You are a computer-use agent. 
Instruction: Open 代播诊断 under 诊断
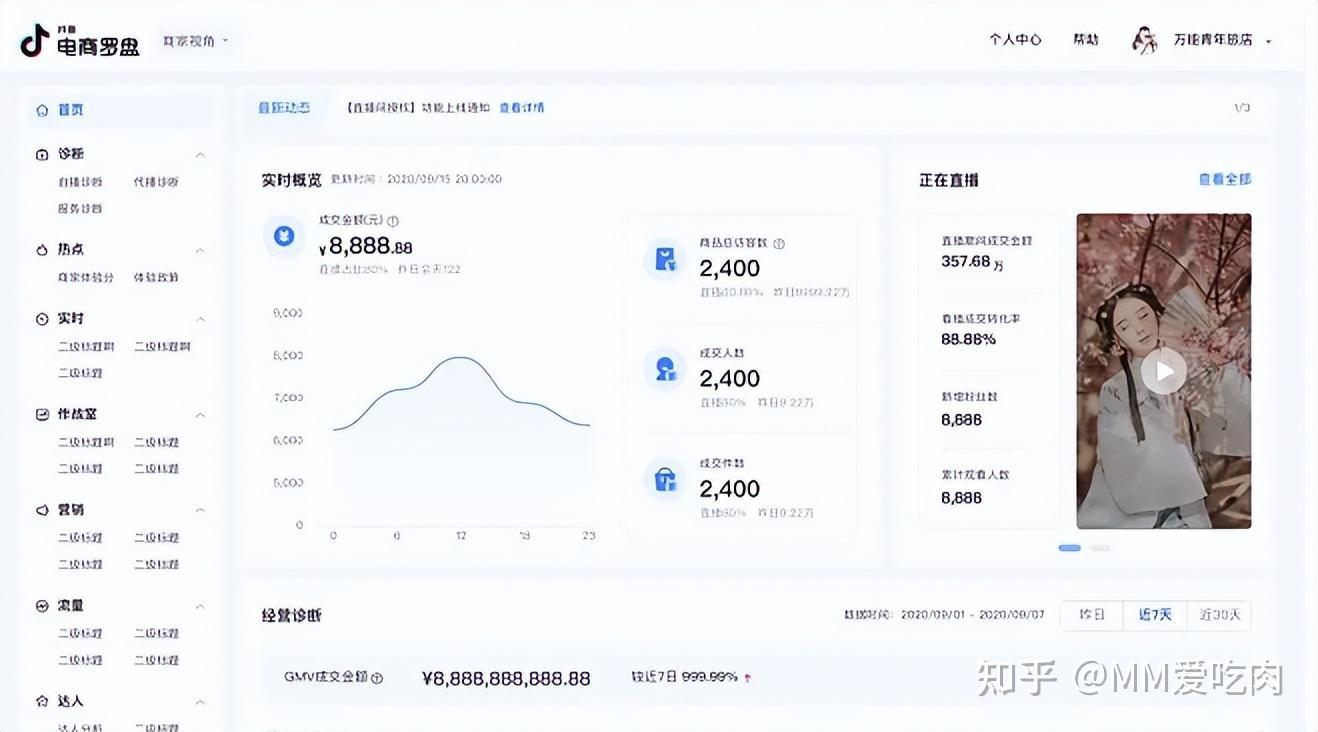click(x=156, y=182)
